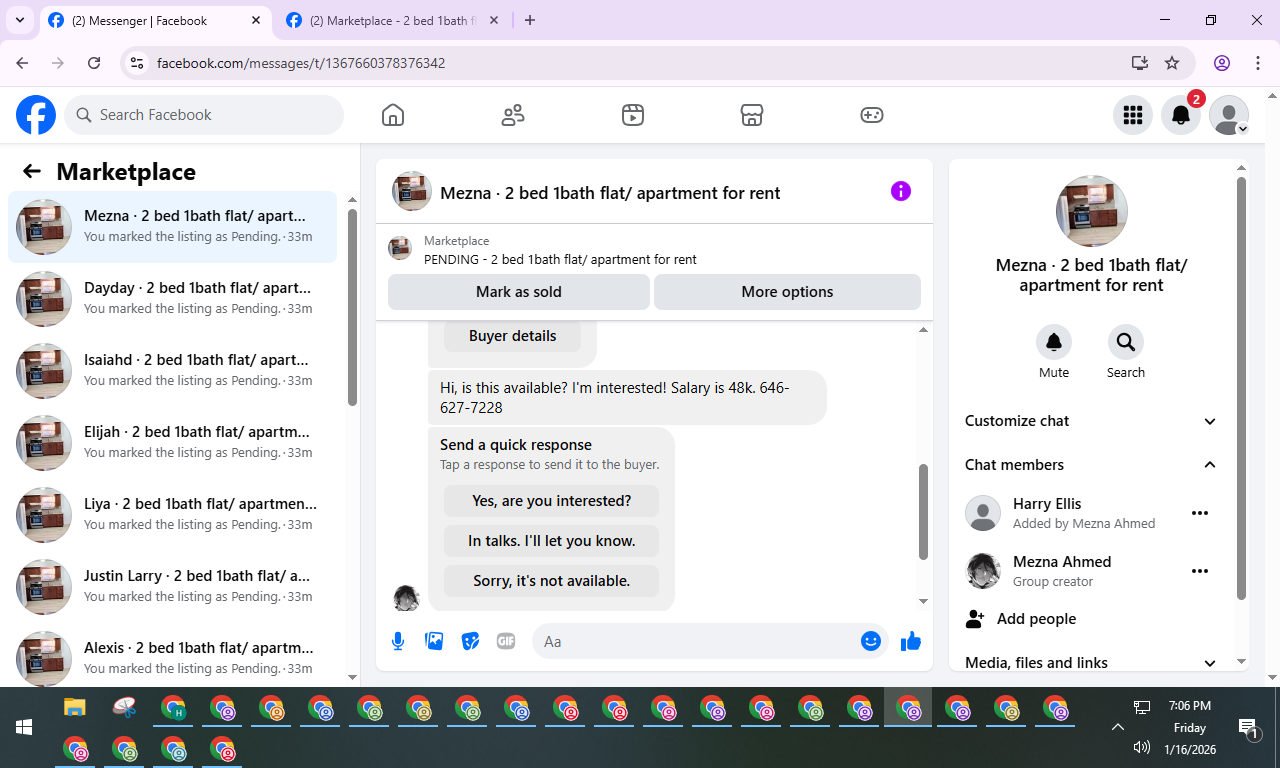The image size is (1280, 768).
Task: Open the Chrome profile icon in toolbar
Action: pos(1222,63)
